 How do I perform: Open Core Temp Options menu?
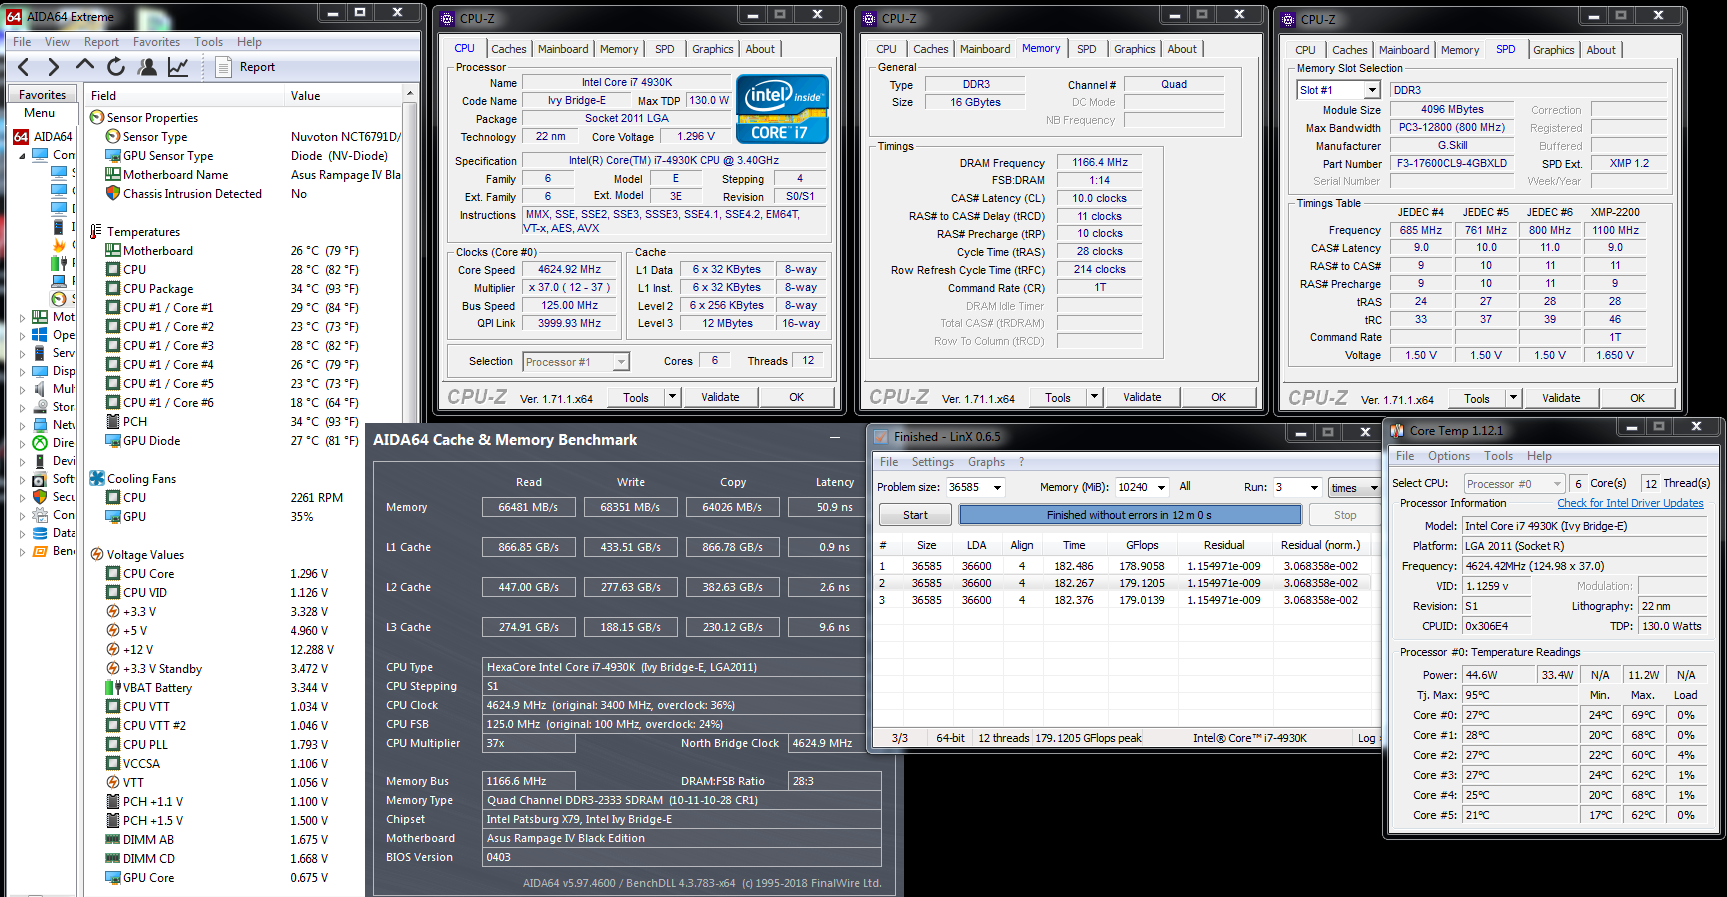pos(1448,456)
